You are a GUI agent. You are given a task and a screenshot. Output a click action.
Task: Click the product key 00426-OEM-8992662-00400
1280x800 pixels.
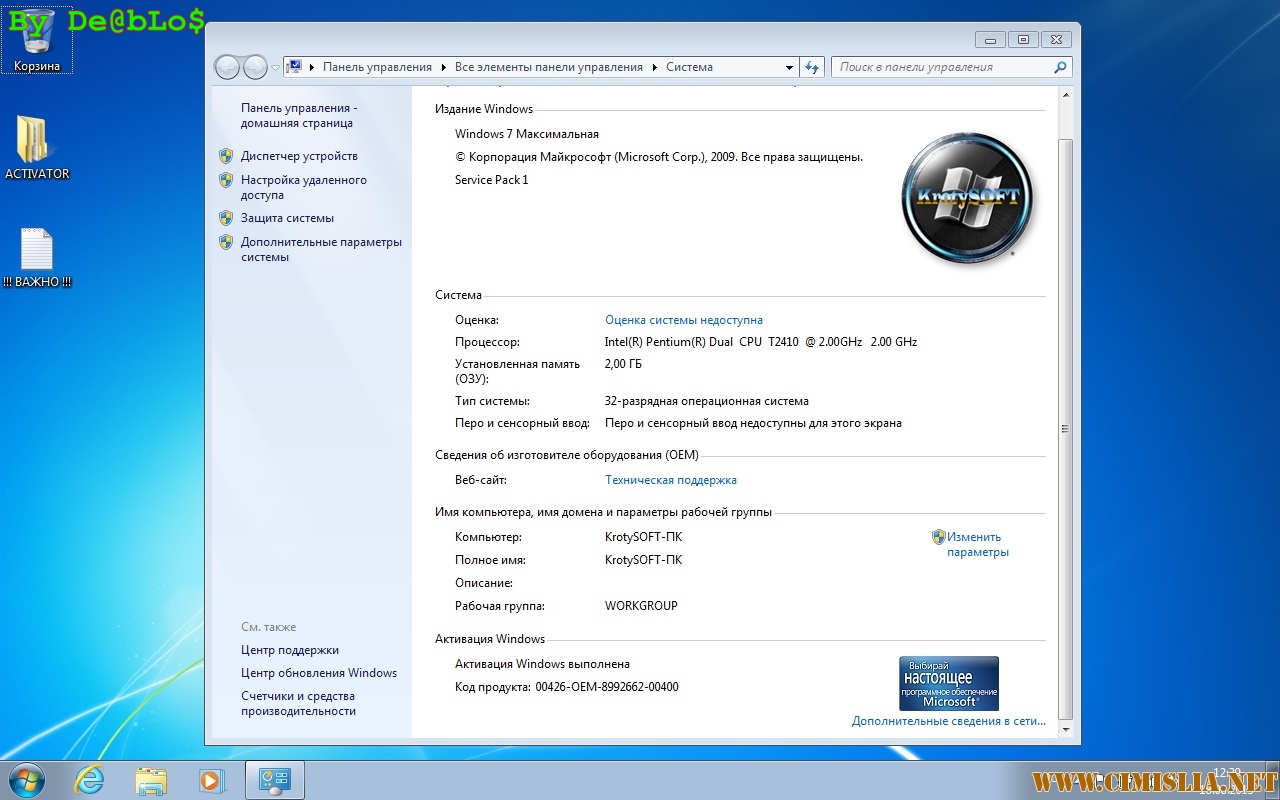[607, 687]
